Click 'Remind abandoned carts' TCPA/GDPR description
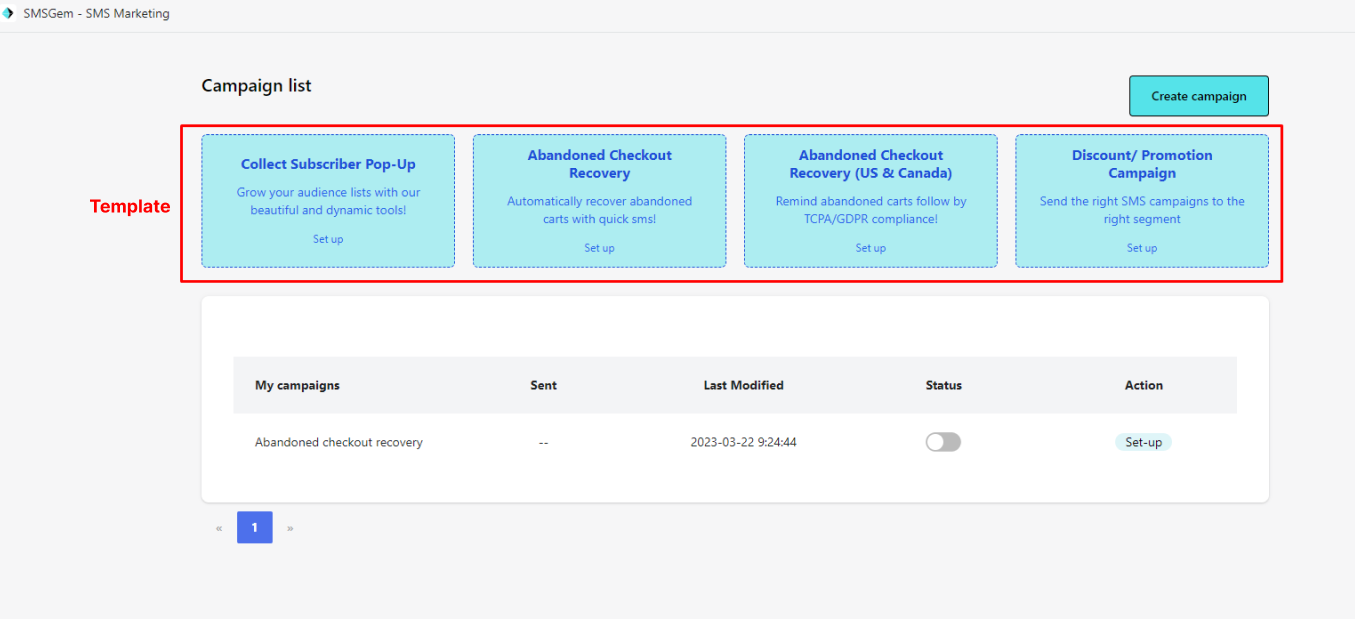Viewport: 1355px width, 619px height. [870, 210]
